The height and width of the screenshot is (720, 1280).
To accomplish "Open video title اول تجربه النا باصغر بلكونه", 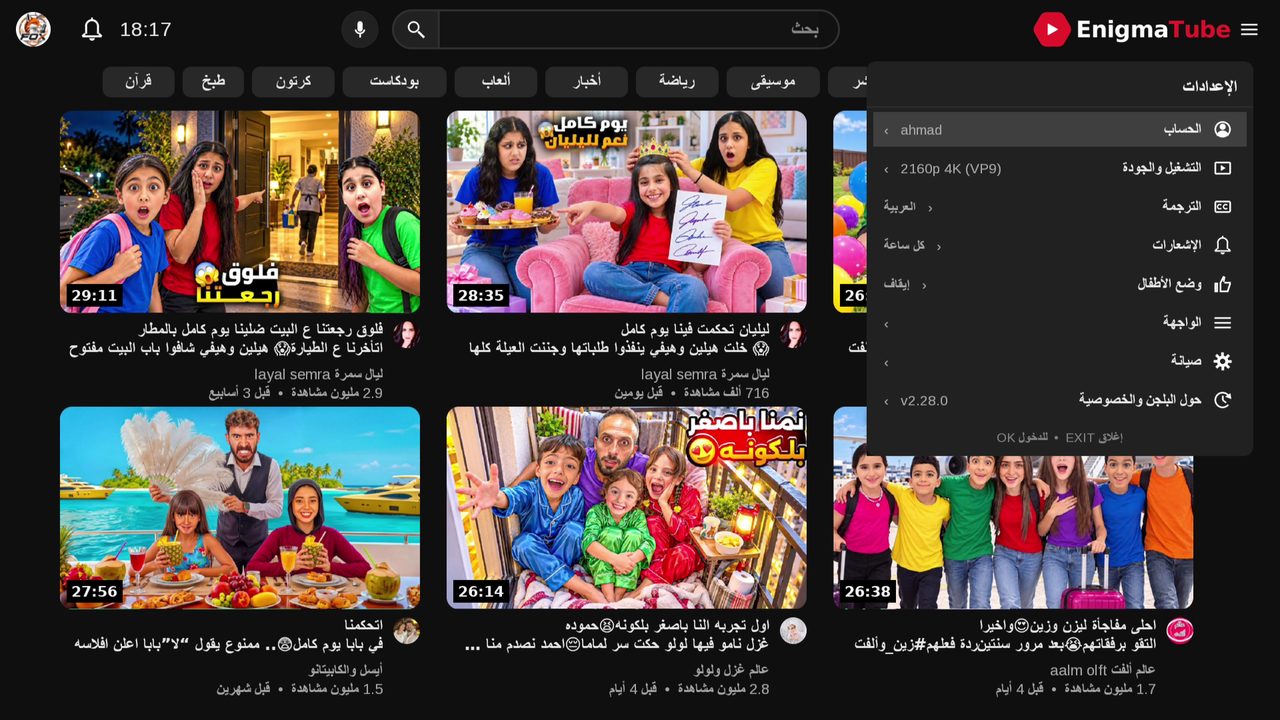I will coord(617,634).
